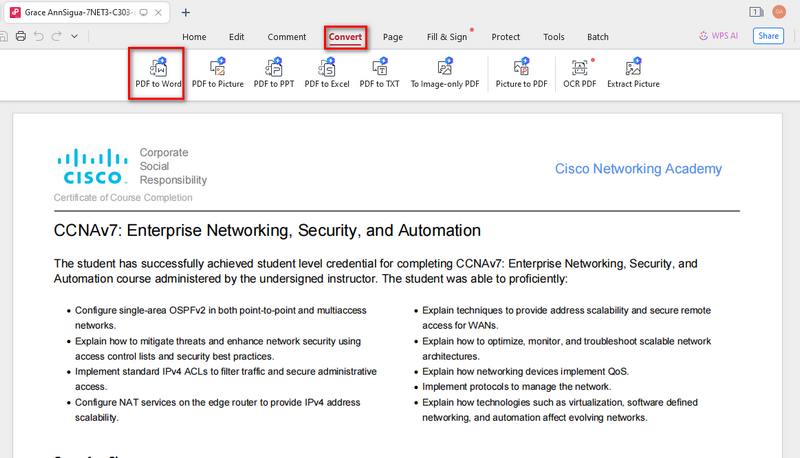
Task: Open the Tools ribbon tab
Action: [x=554, y=37]
